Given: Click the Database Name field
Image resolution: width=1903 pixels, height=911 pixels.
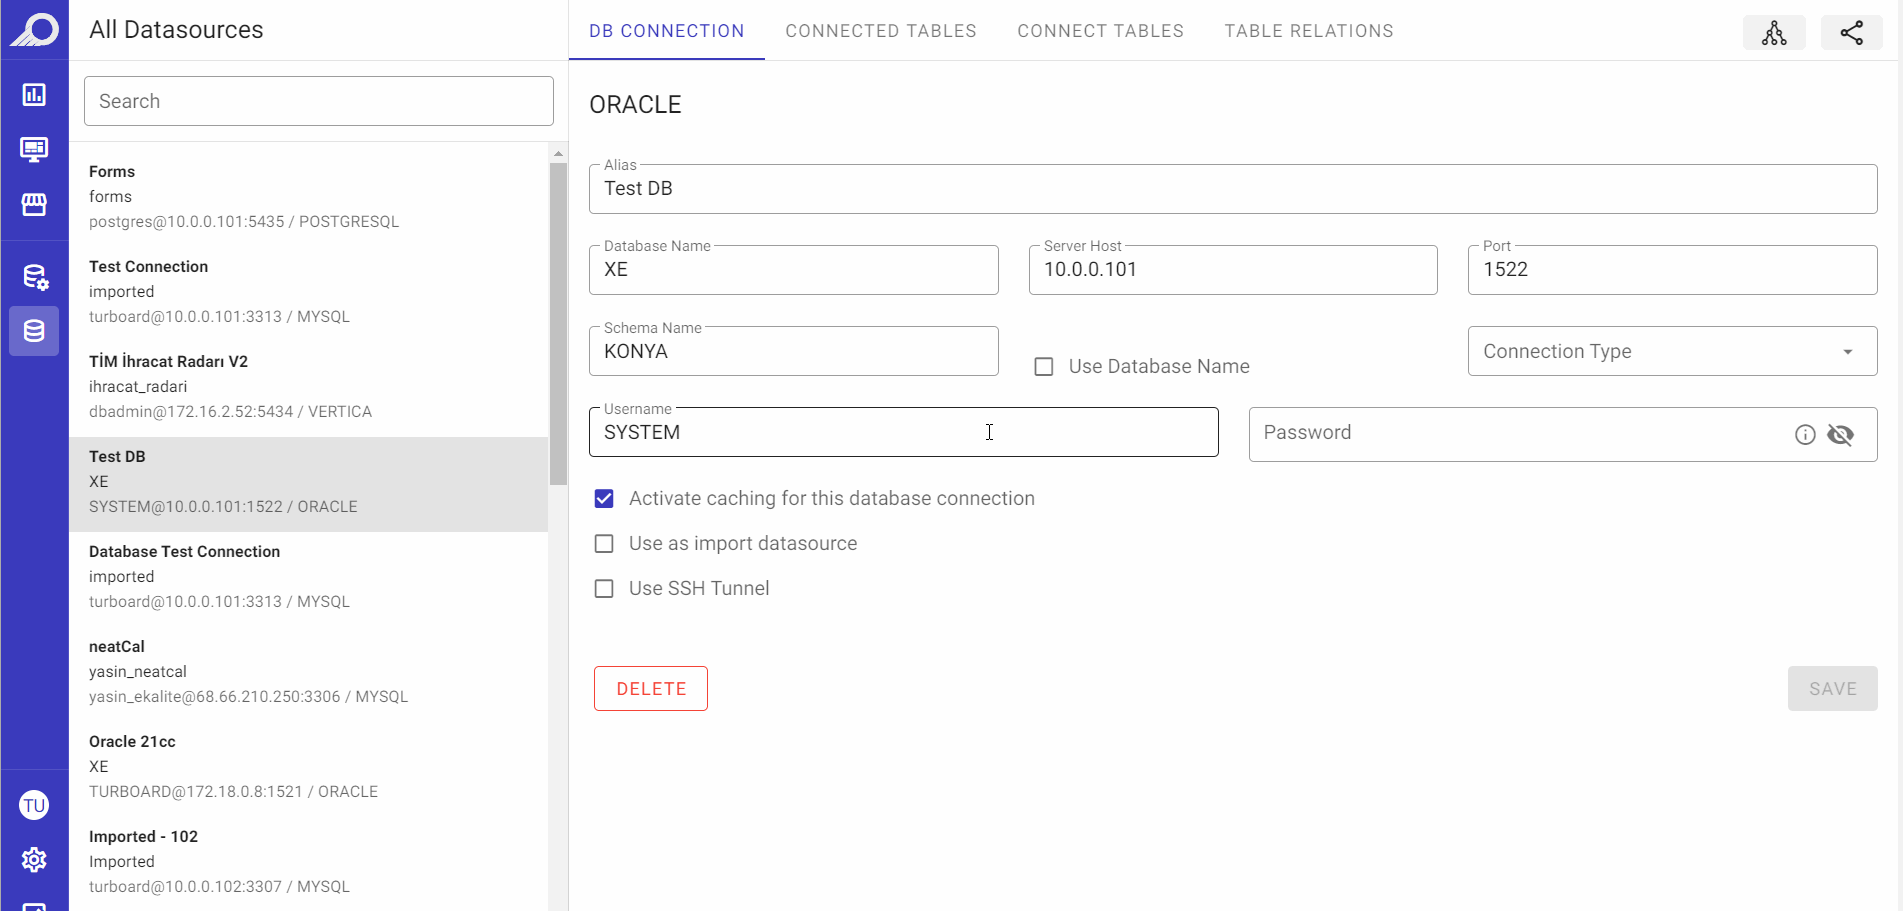Looking at the screenshot, I should (794, 270).
